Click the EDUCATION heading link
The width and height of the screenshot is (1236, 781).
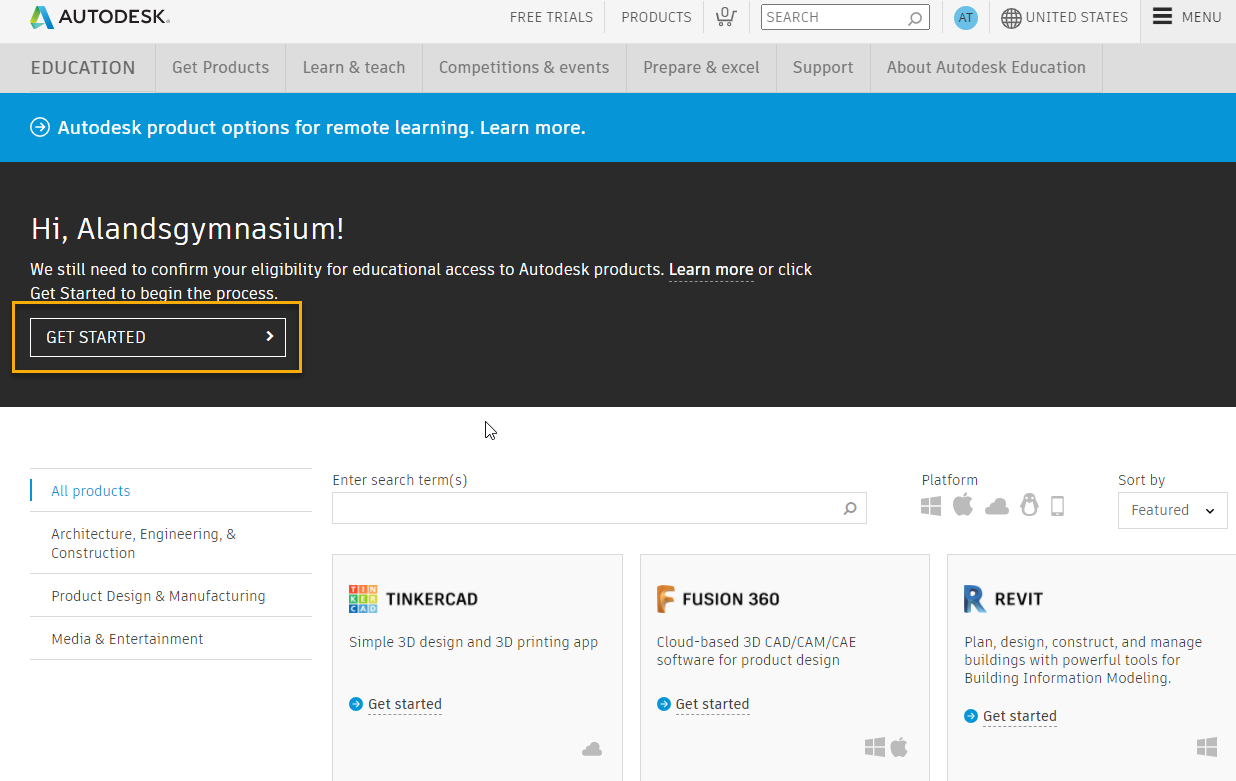pos(83,68)
